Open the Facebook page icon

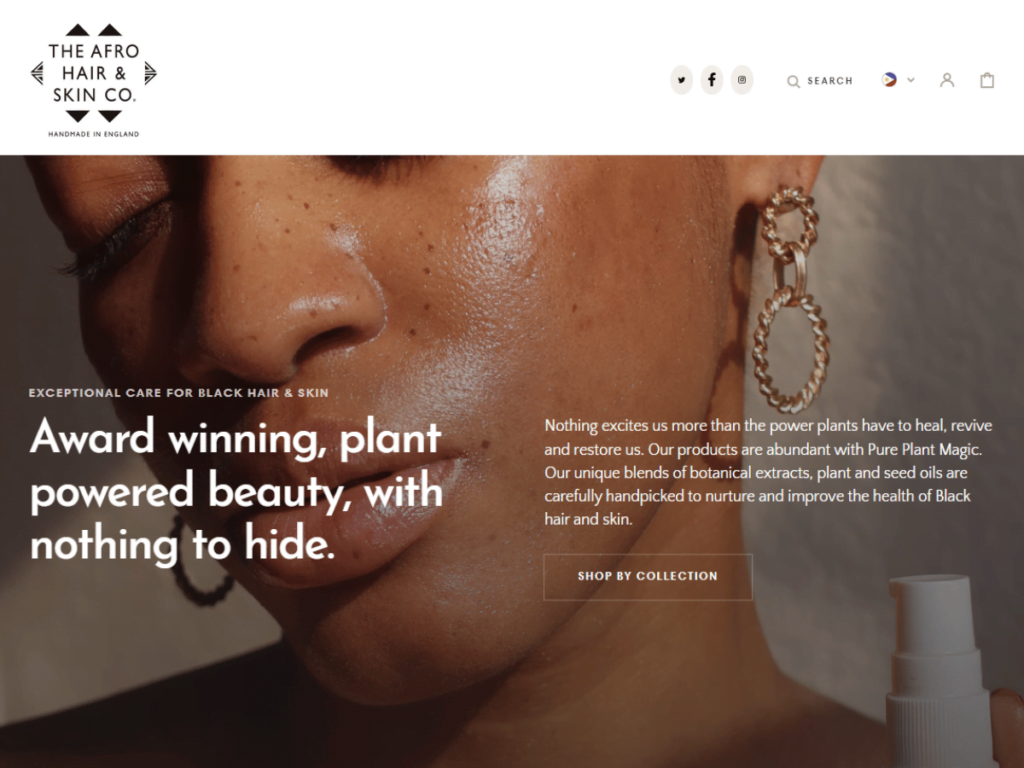click(712, 80)
